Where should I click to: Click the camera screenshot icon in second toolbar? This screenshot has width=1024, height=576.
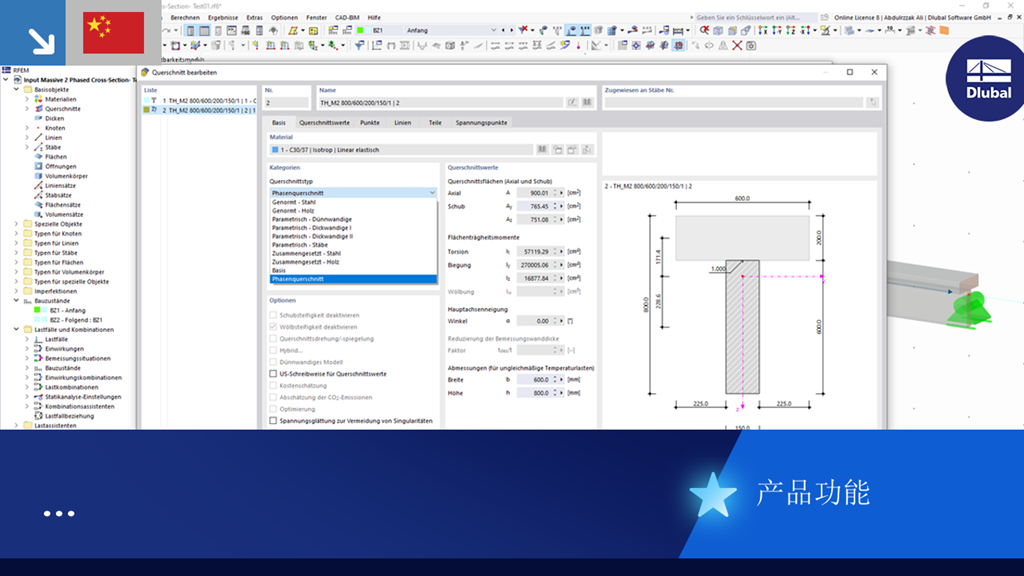pos(751,46)
